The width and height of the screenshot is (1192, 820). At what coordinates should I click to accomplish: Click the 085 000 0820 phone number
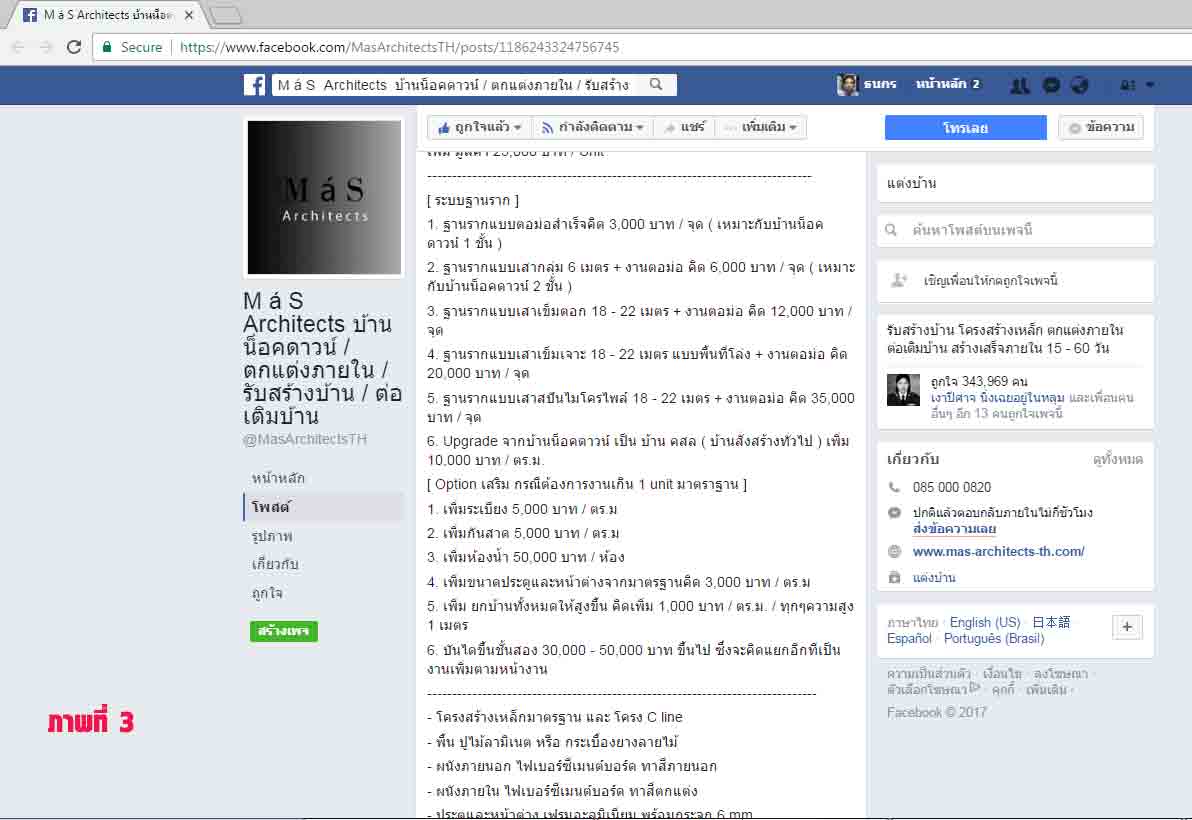(x=952, y=487)
